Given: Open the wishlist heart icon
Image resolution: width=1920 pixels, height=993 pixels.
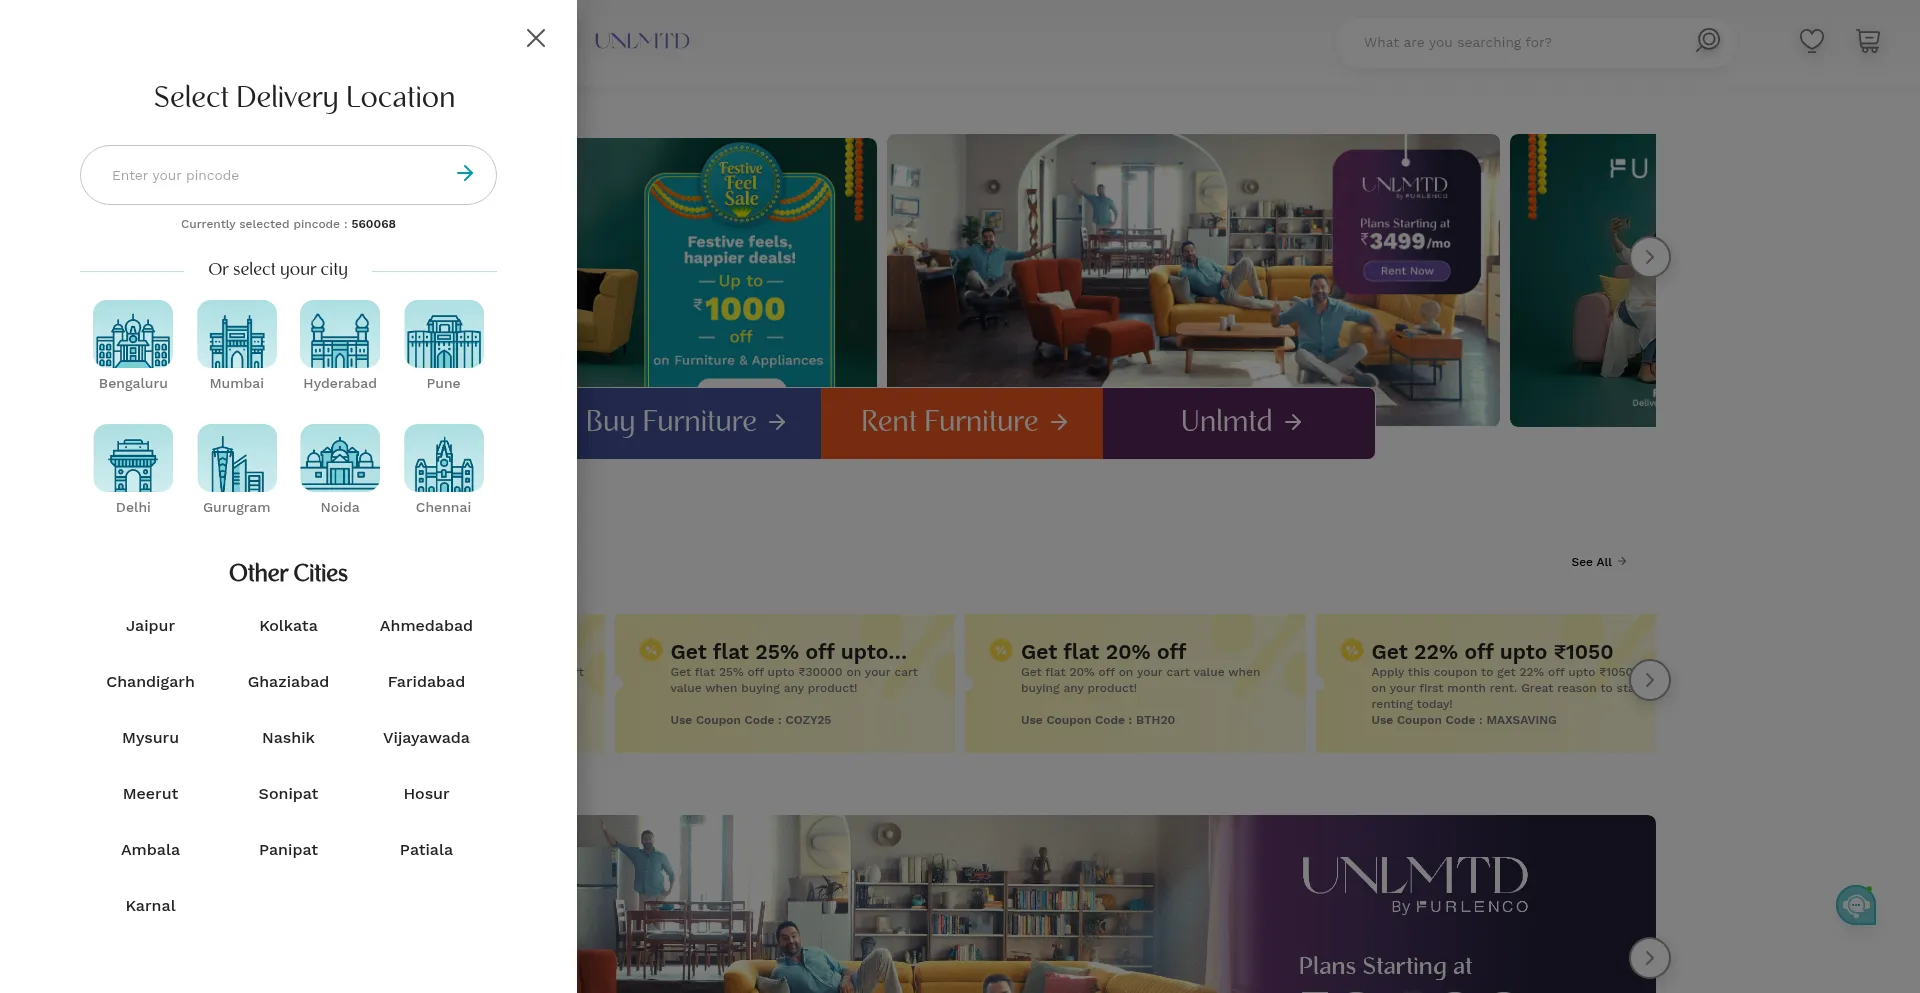Looking at the screenshot, I should click(x=1811, y=41).
